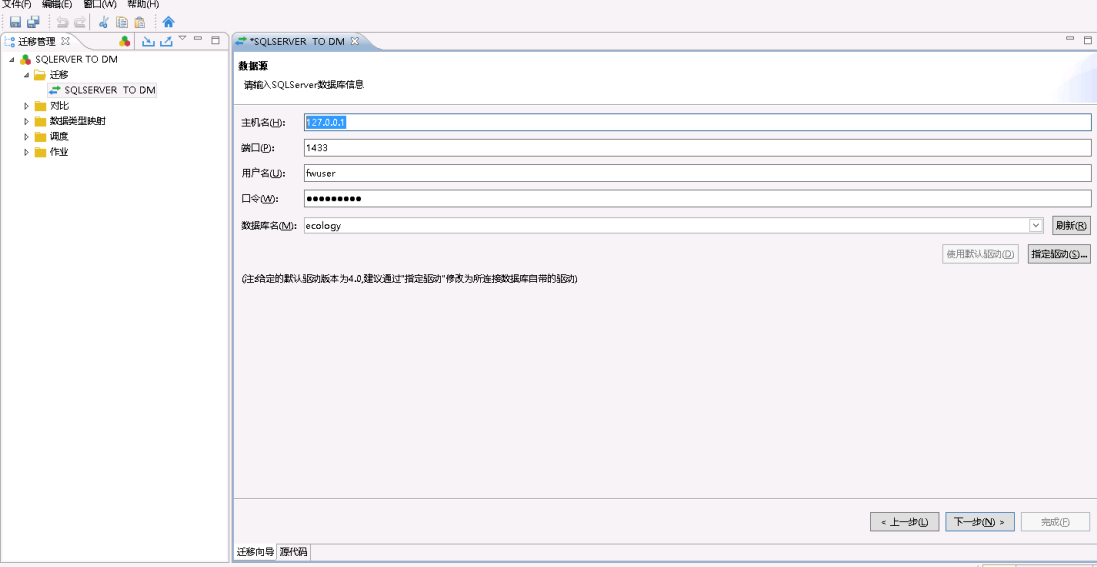Image resolution: width=1097 pixels, height=567 pixels.
Task: Click the 数据类型映射 folder icon
Action: click(x=40, y=121)
